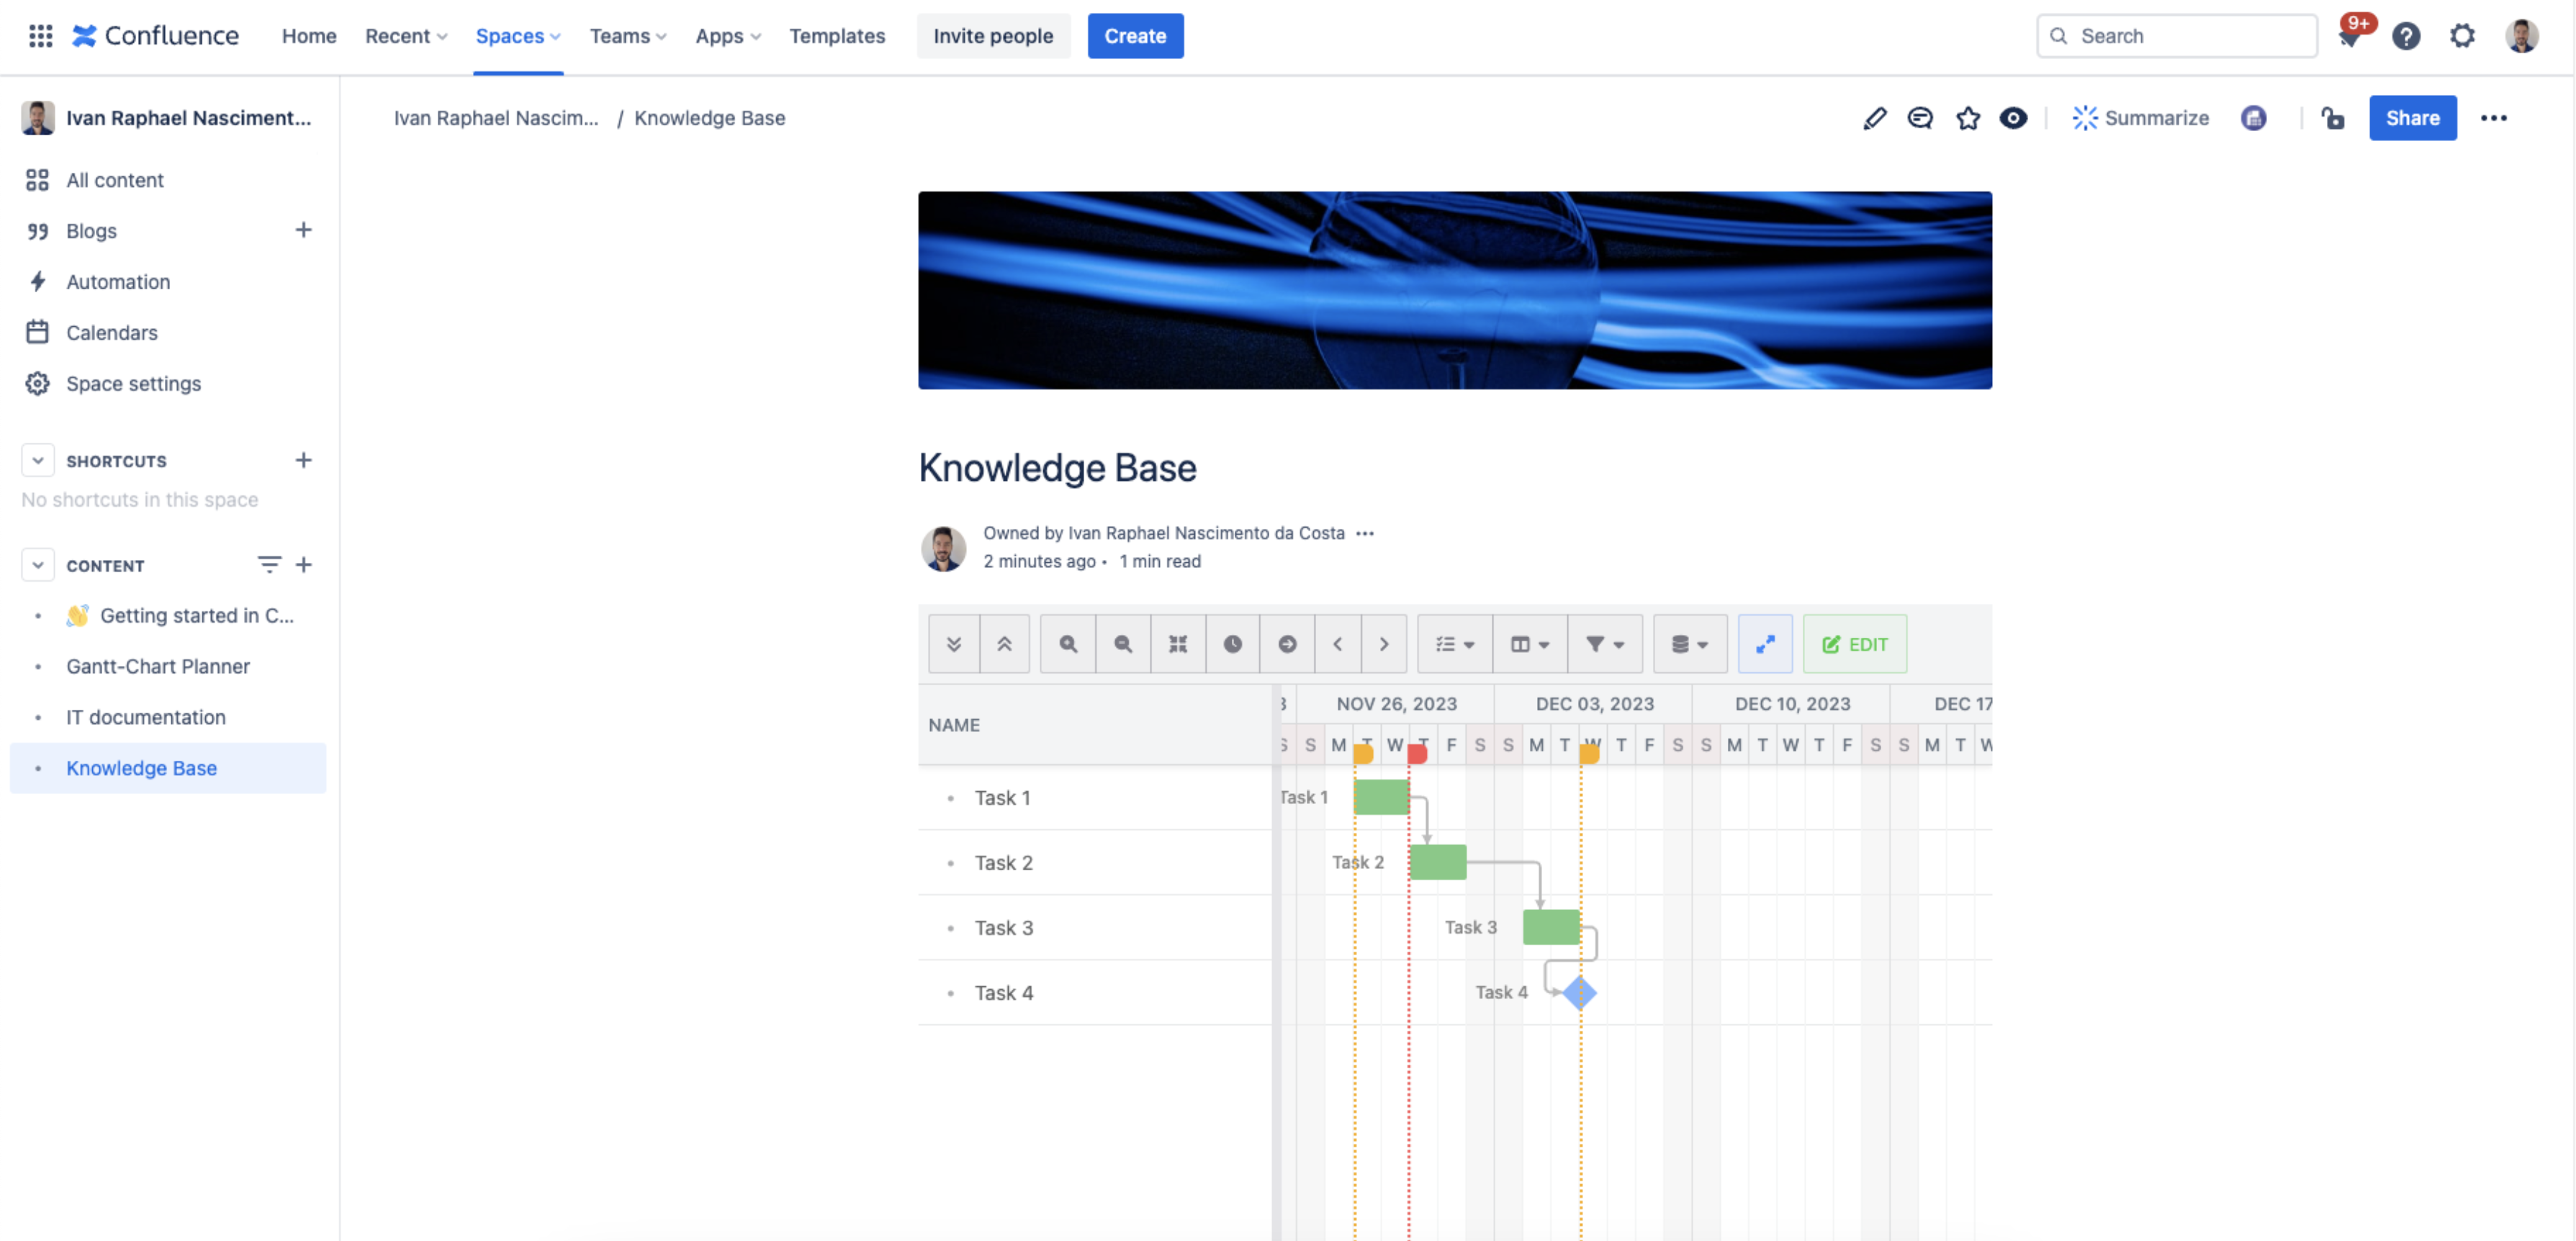Click the pencil edit page icon
Viewport: 2576px width, 1241px height.
[x=1874, y=118]
